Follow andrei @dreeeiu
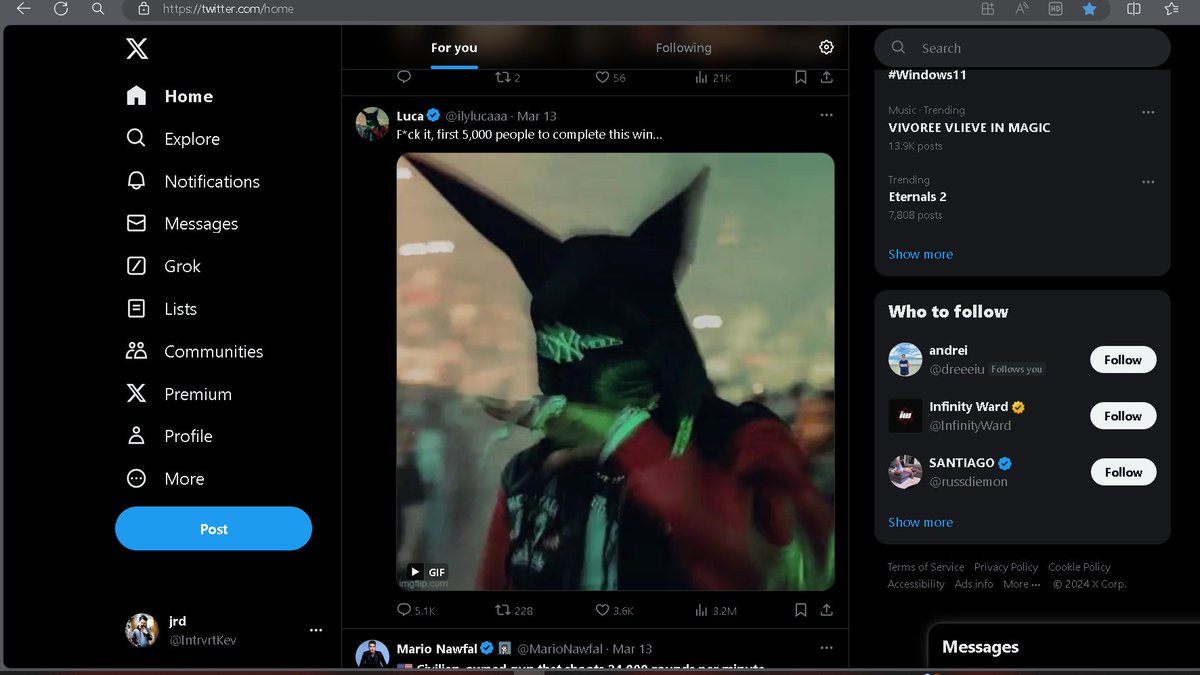1200x675 pixels. (x=1123, y=360)
